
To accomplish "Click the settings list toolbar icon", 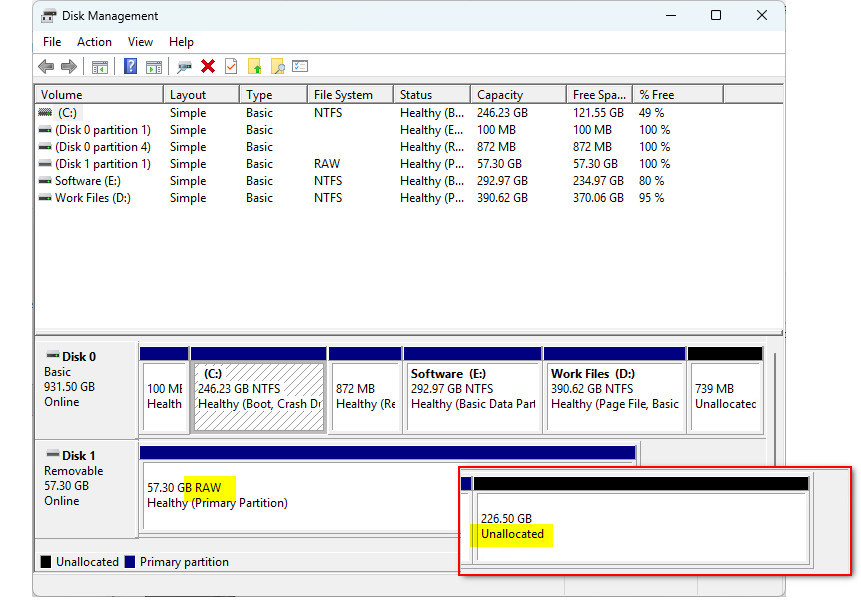I will (x=300, y=66).
